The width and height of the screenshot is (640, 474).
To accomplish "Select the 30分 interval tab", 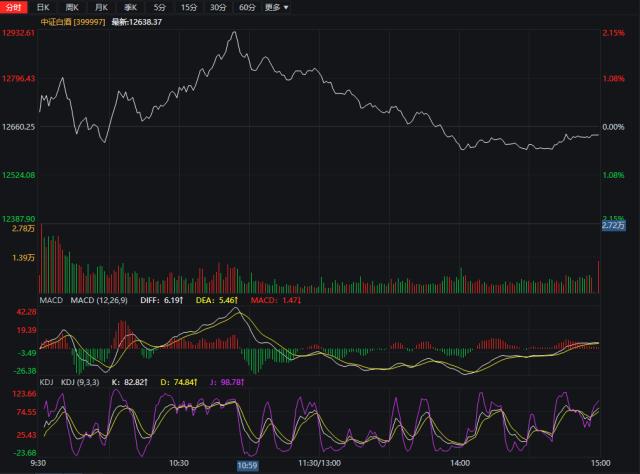I will [x=218, y=7].
